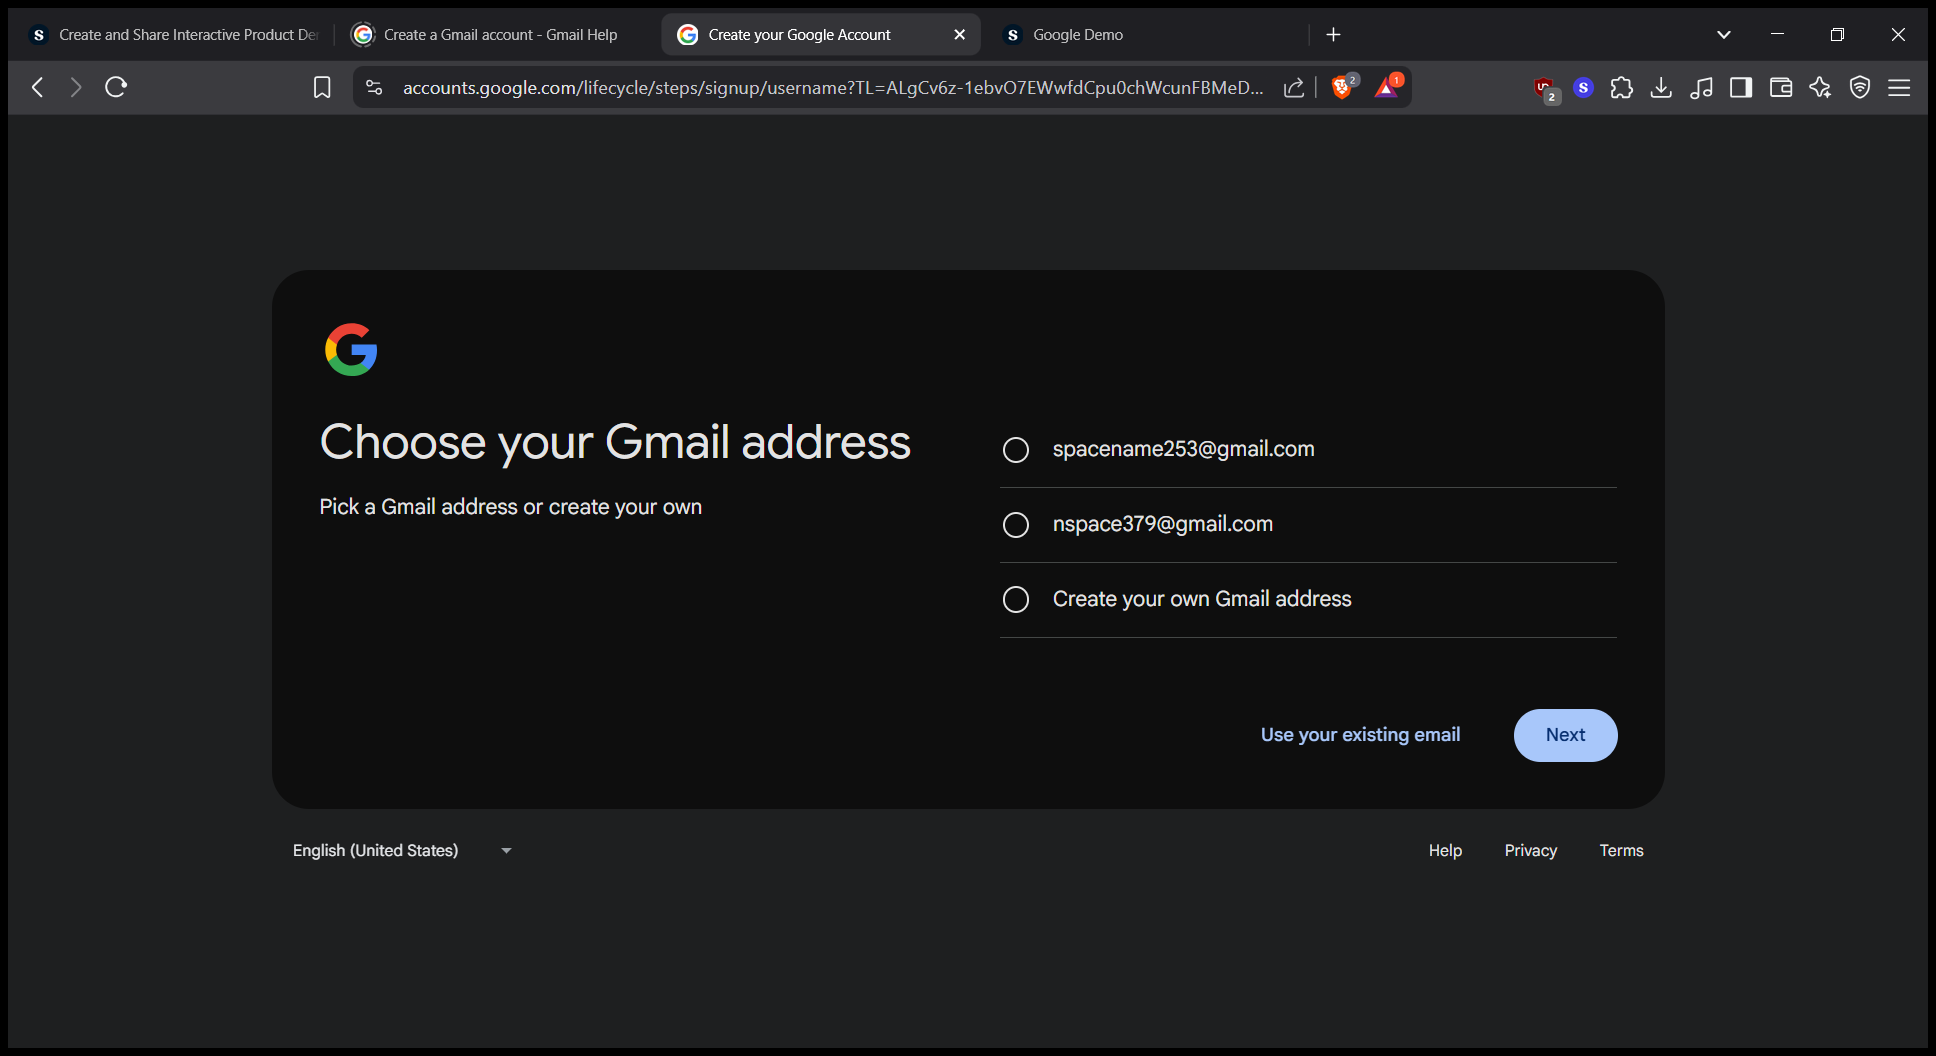
Task: Open the tab search dropdown arrow
Action: tap(1724, 34)
